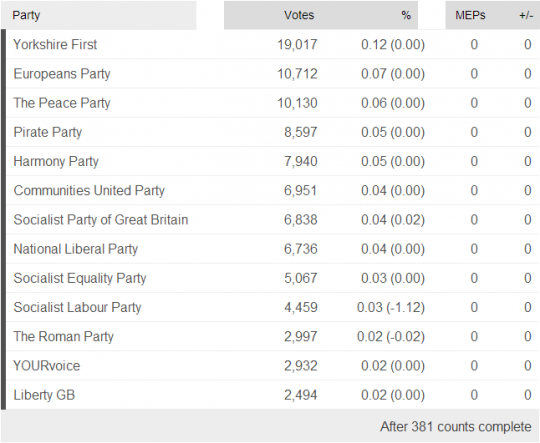Click the Party column header
The image size is (540, 443).
coord(26,15)
